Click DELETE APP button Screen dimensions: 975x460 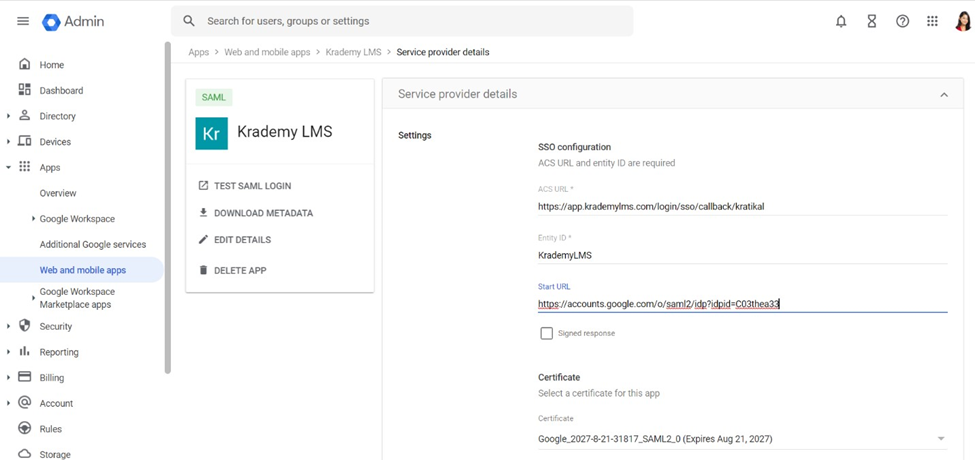232,270
